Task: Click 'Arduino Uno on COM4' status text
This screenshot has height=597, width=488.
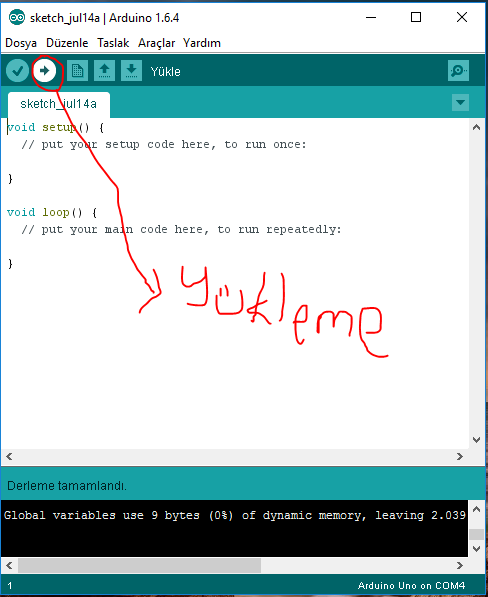Action: coord(411,586)
